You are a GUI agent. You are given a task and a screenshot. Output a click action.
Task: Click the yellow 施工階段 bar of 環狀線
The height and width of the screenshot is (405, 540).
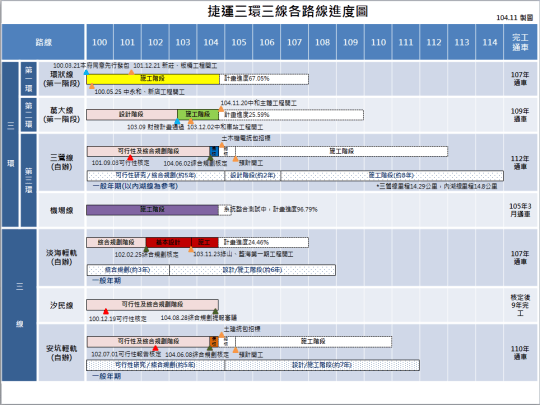(153, 79)
